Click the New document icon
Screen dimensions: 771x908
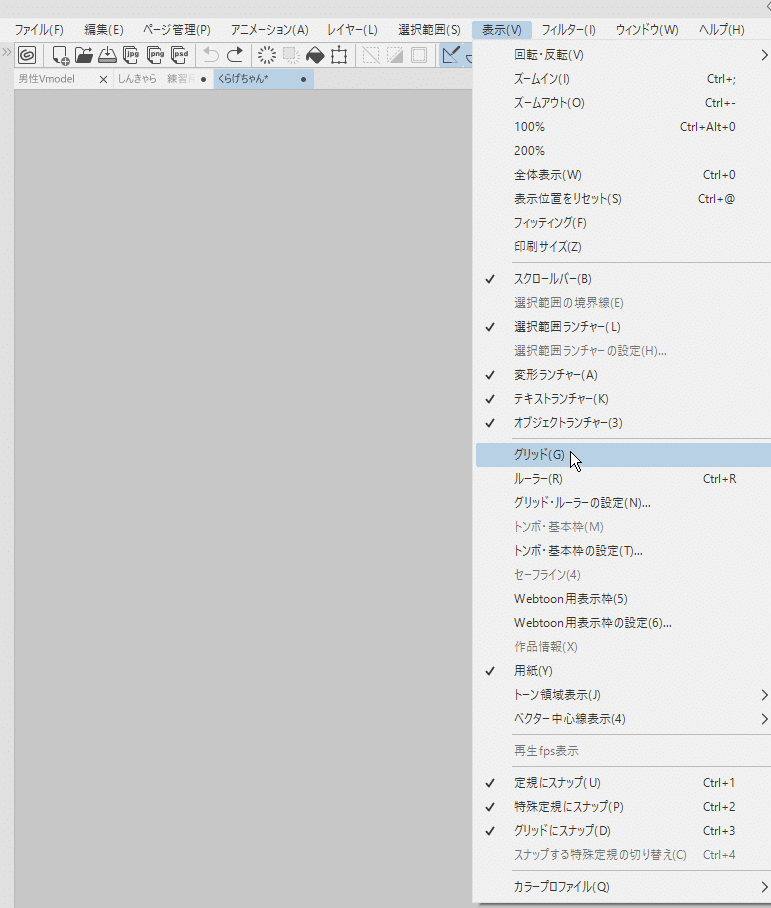coord(60,55)
